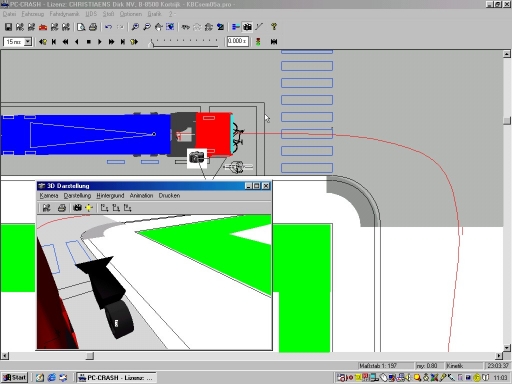Click the Zoom in magnifier icon
Screen dimensions: 512x384
tap(135, 27)
